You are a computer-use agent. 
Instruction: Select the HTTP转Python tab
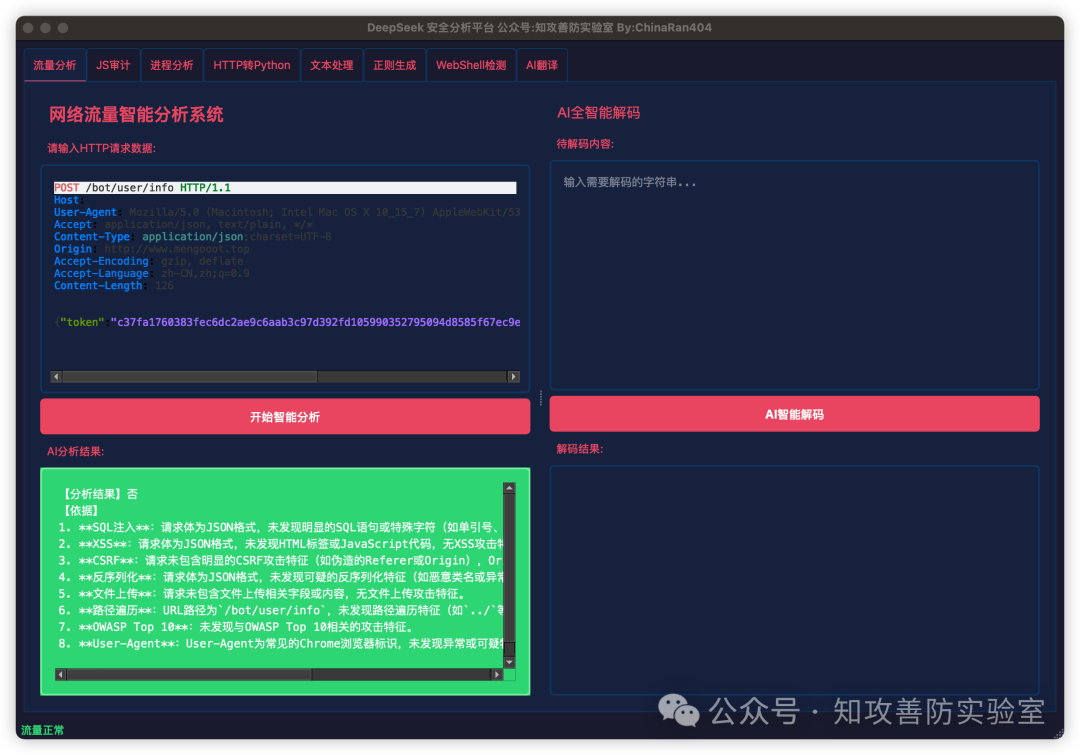(x=252, y=65)
